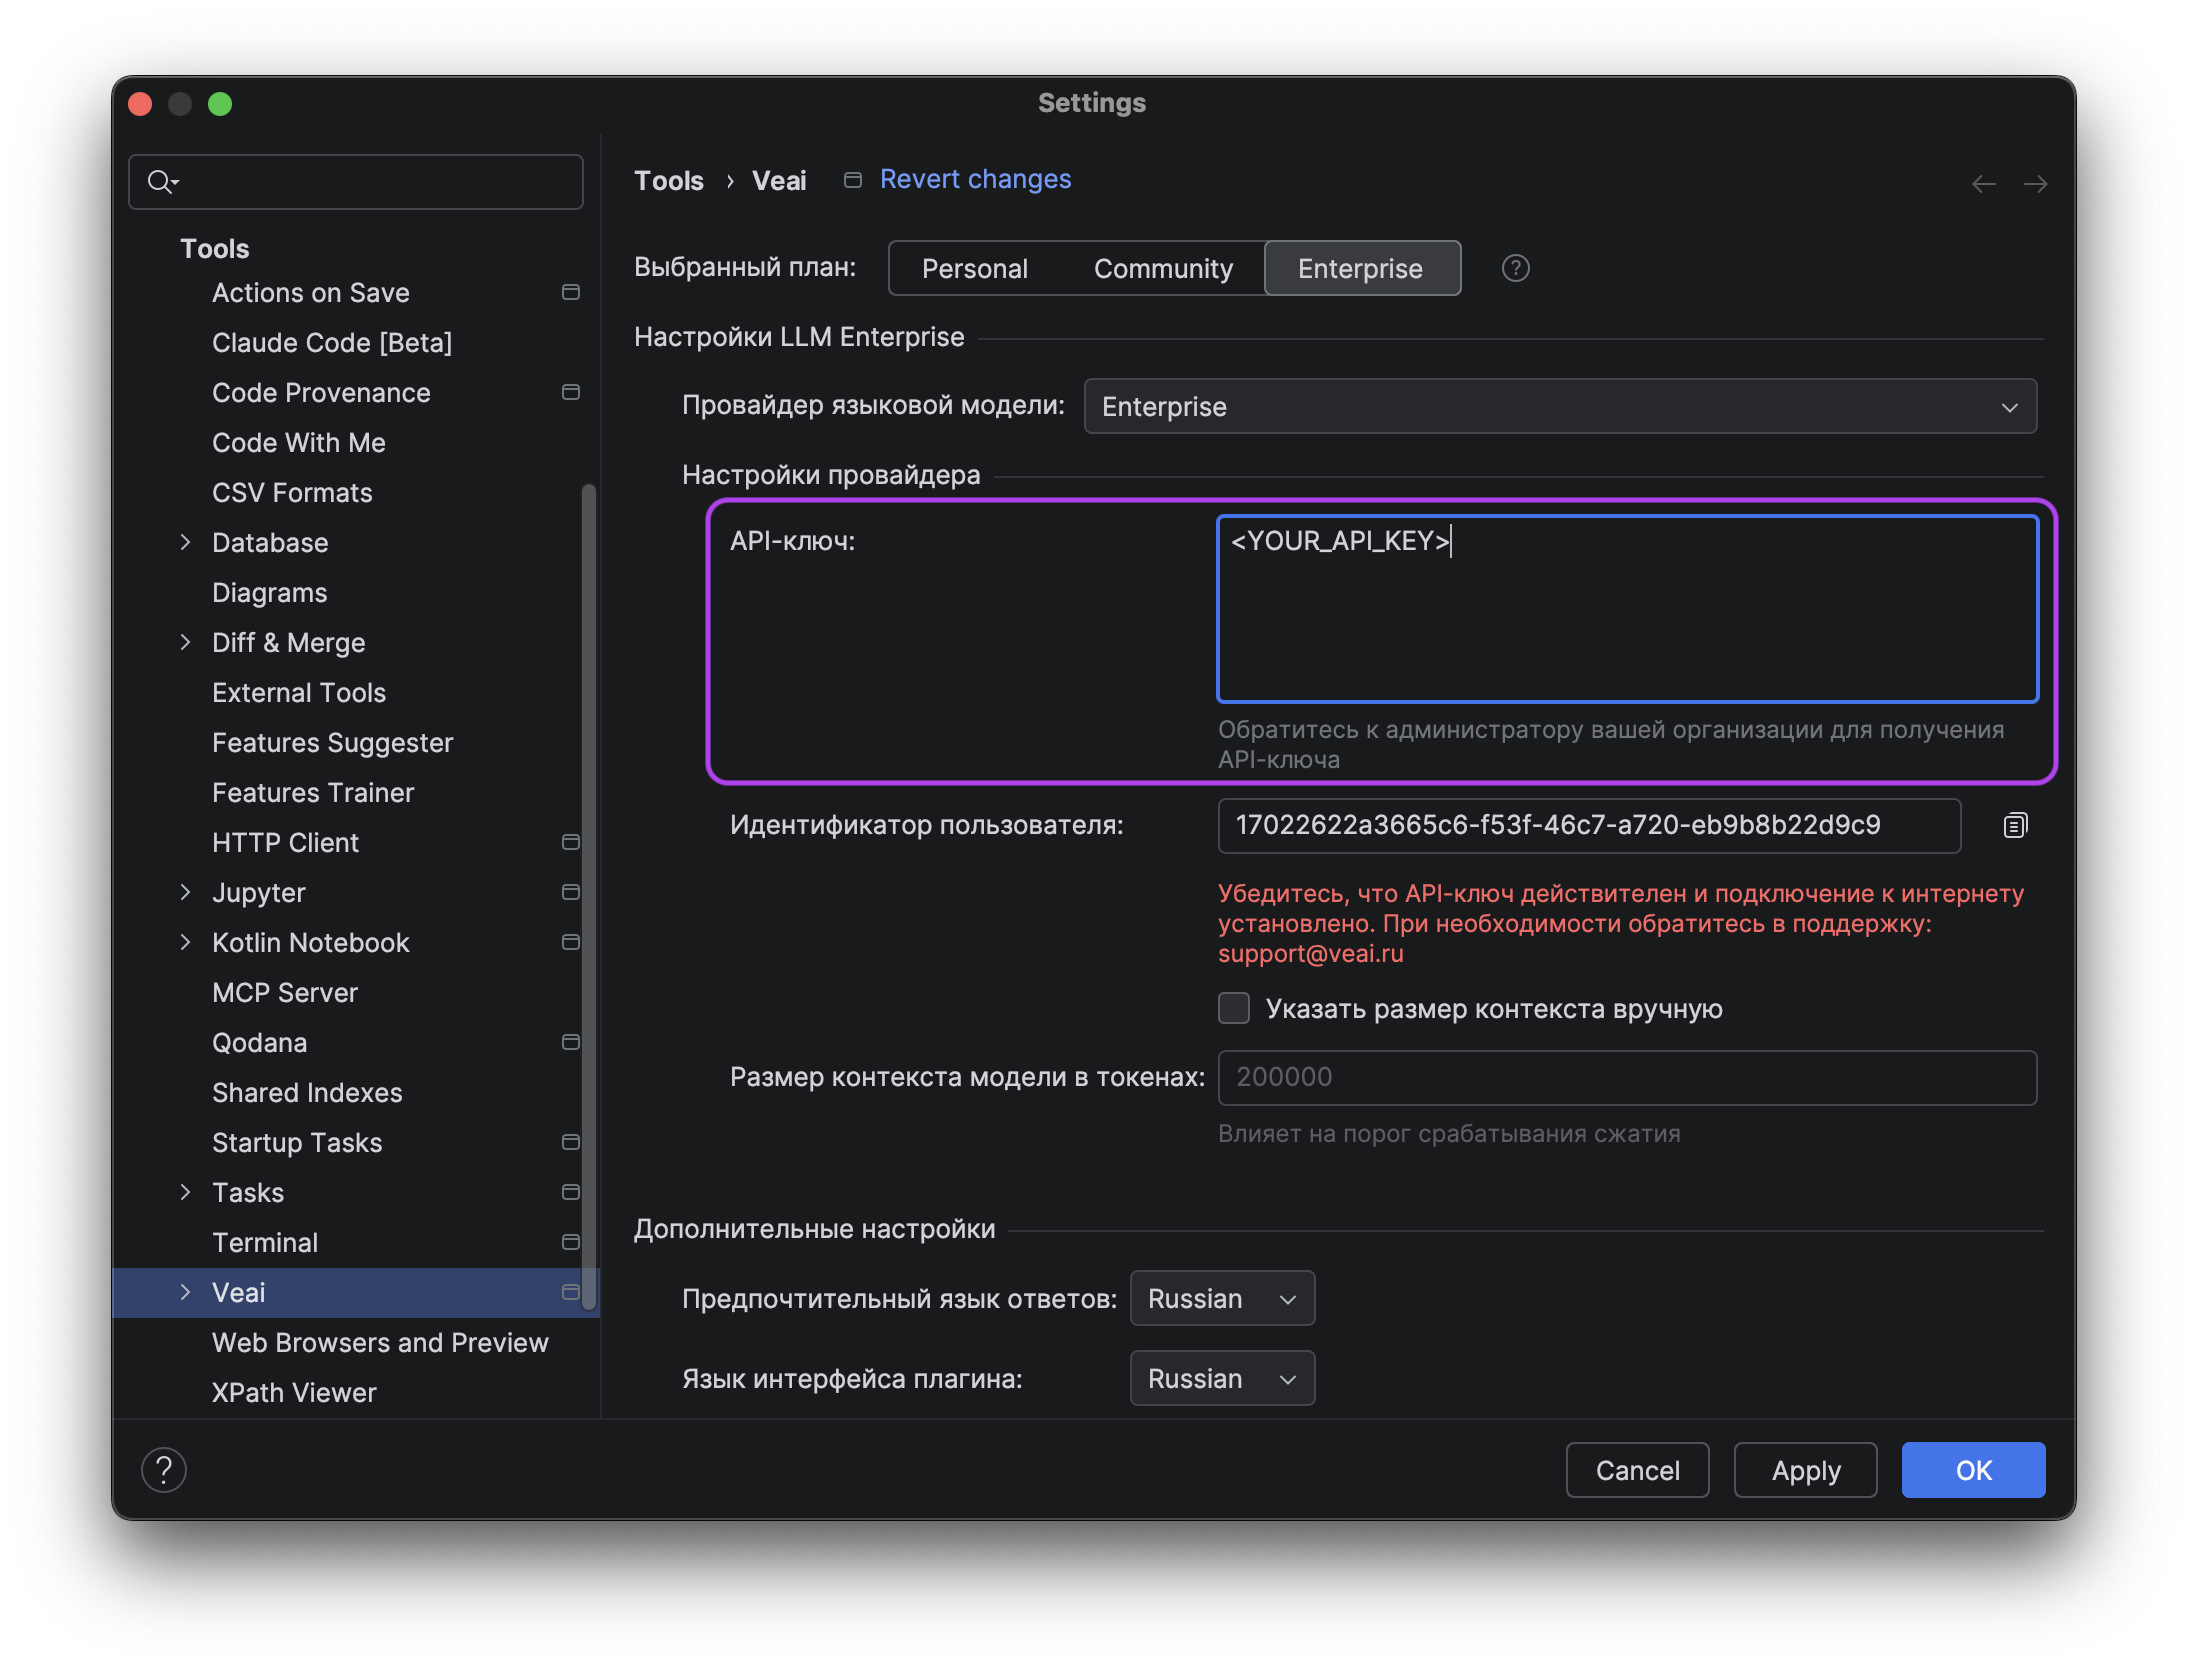
Task: Select the Community plan tab
Action: pyautogui.click(x=1163, y=268)
